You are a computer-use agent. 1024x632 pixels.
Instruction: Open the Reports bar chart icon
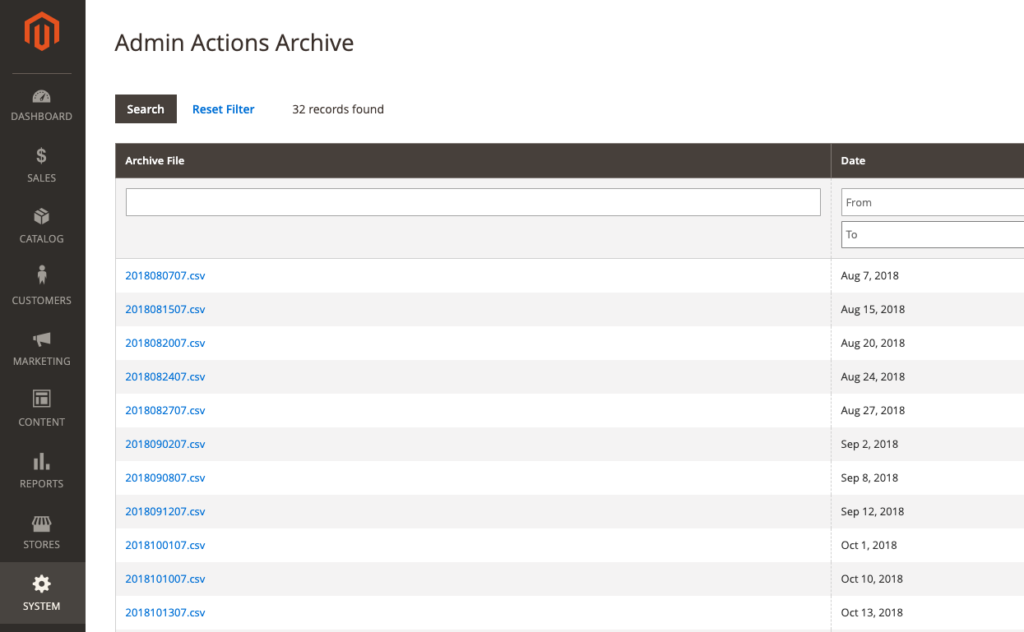[x=42, y=461]
